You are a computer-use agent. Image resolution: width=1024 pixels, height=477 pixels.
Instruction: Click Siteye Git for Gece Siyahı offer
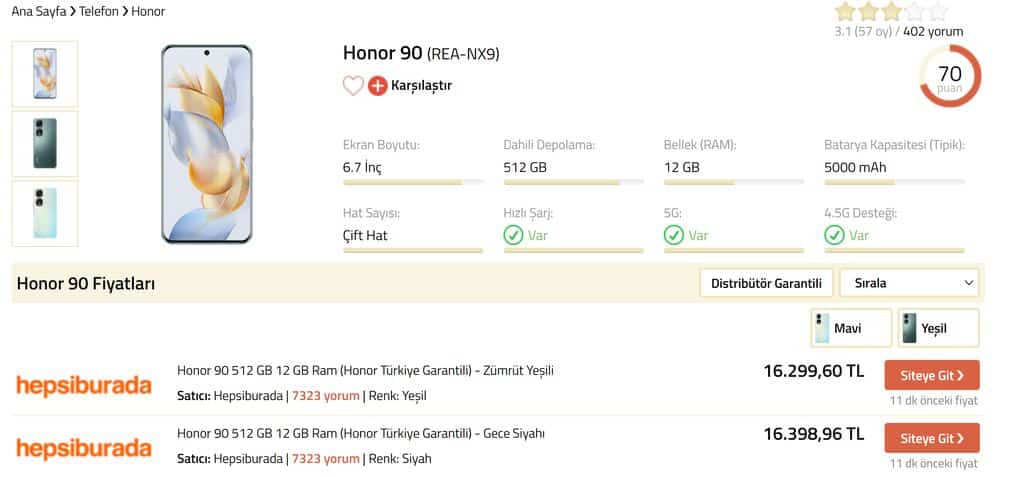pyautogui.click(x=932, y=438)
